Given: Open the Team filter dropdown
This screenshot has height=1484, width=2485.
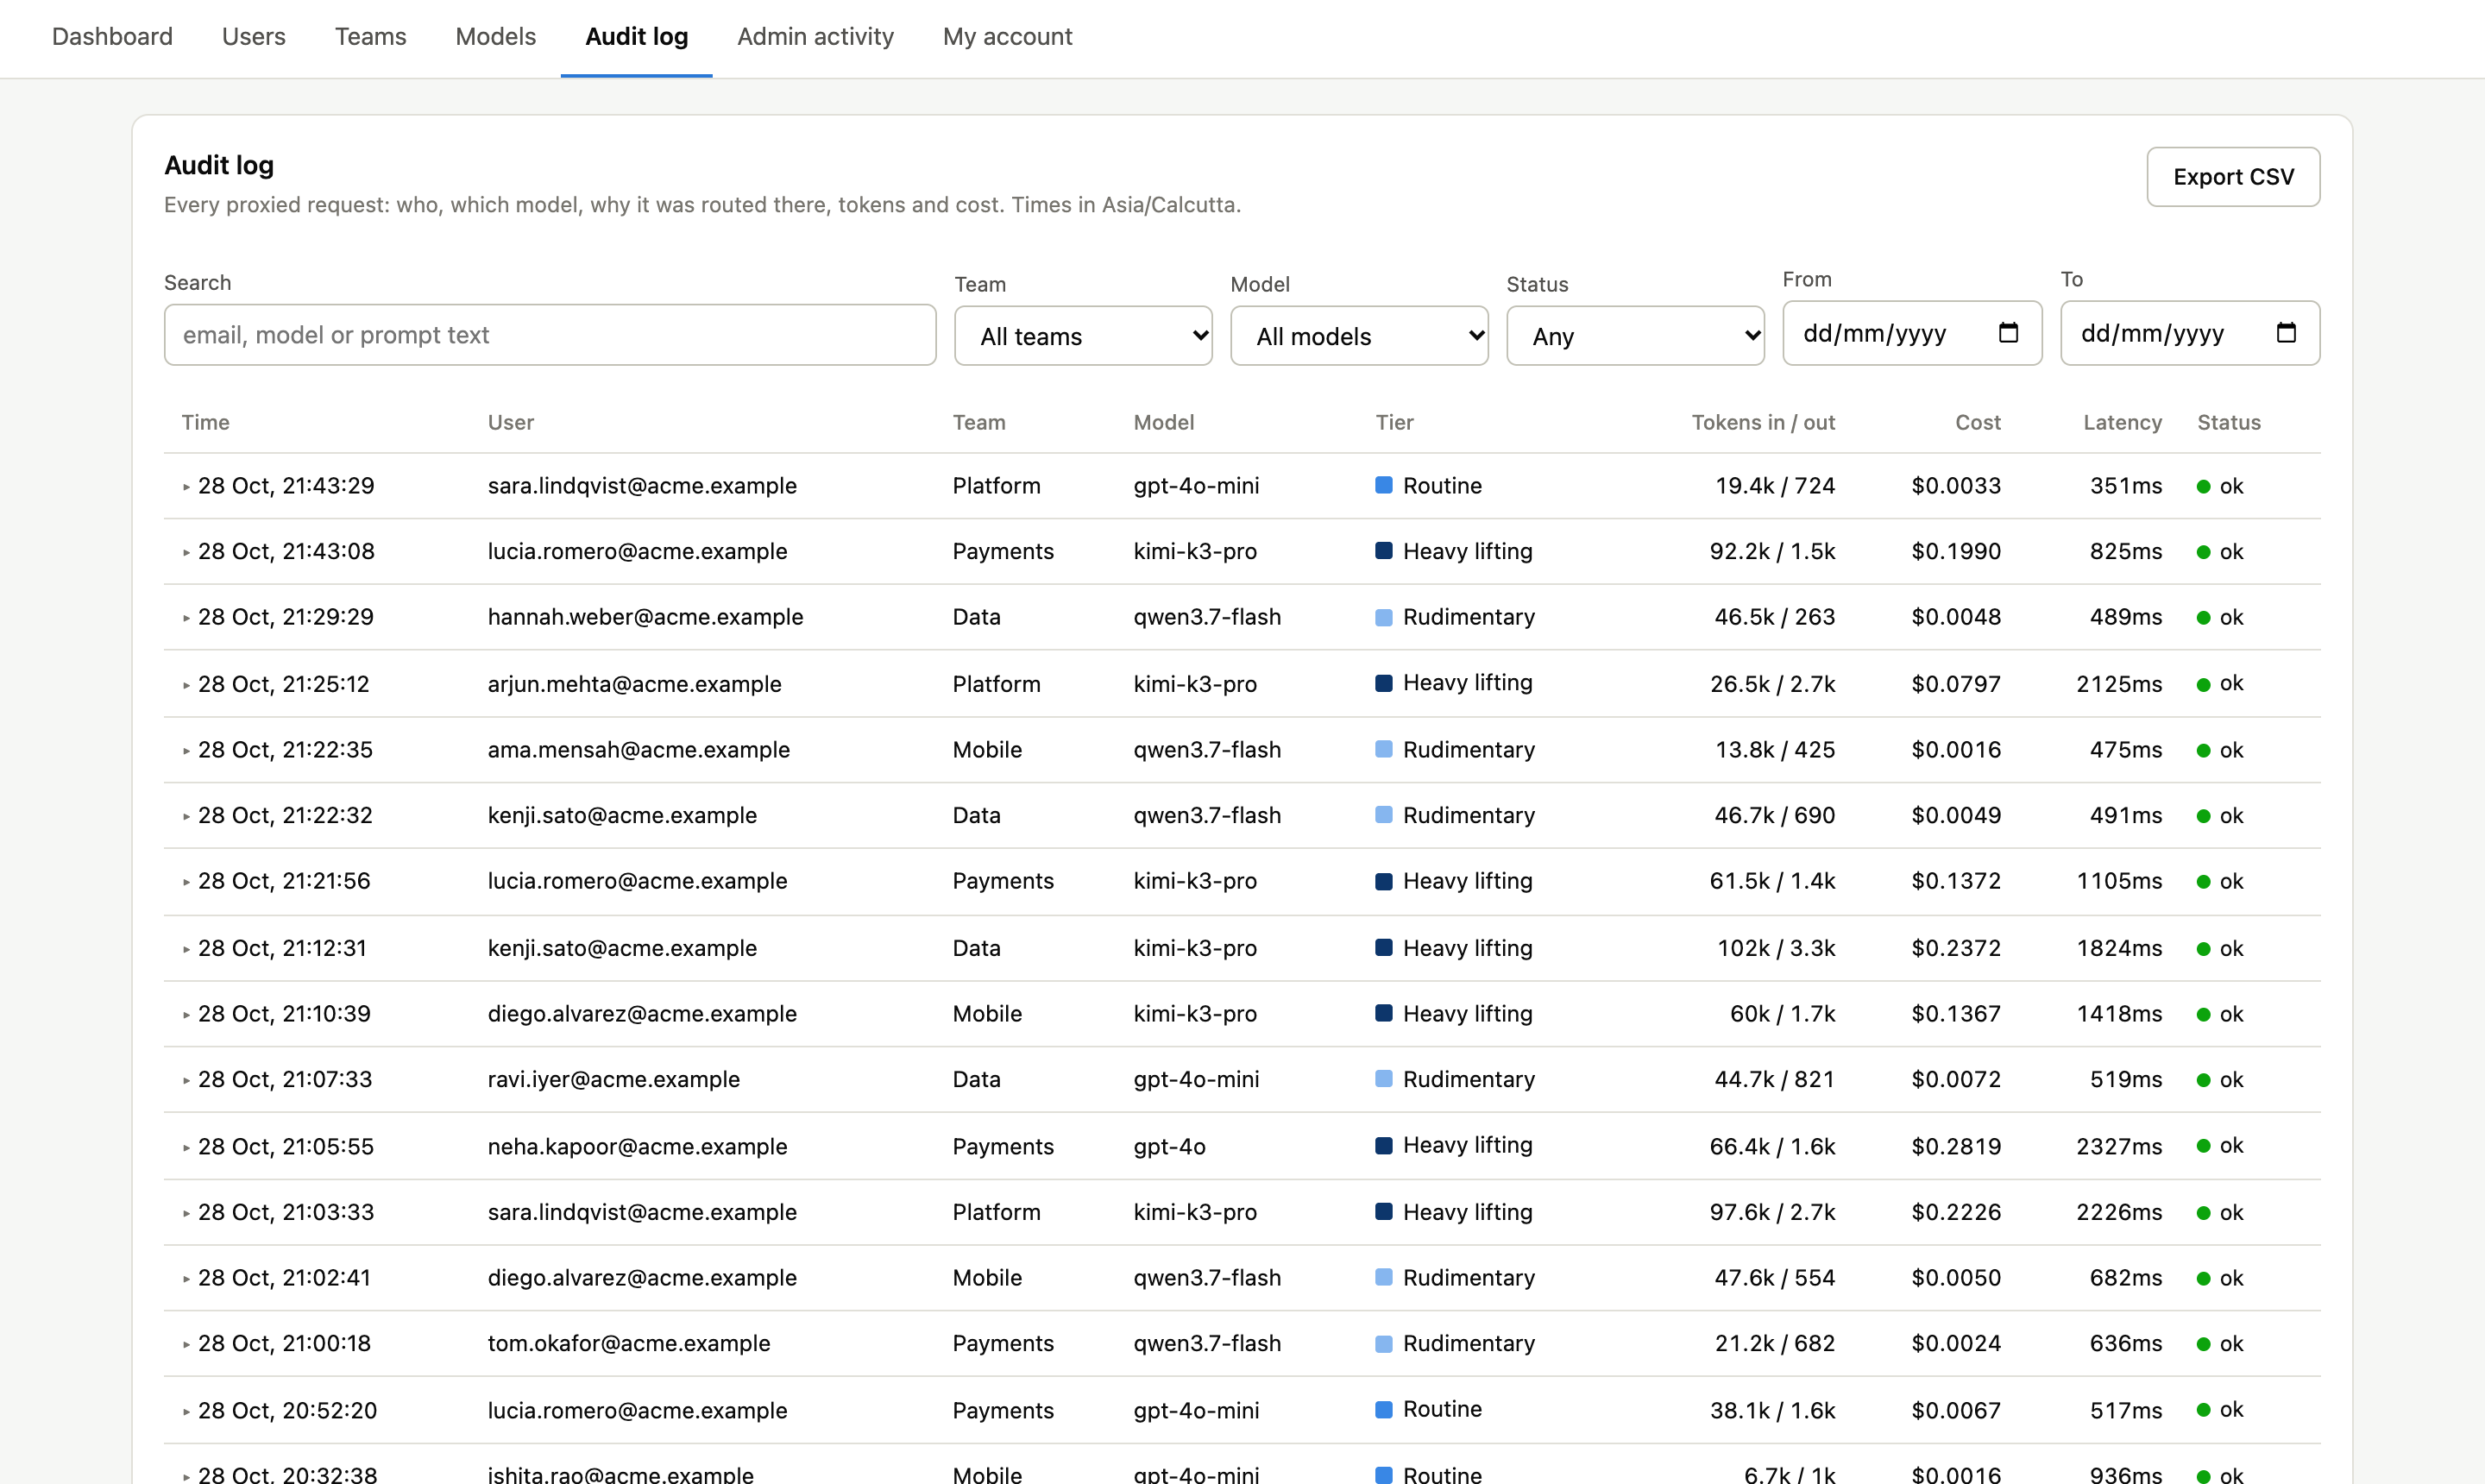Looking at the screenshot, I should pos(1083,336).
